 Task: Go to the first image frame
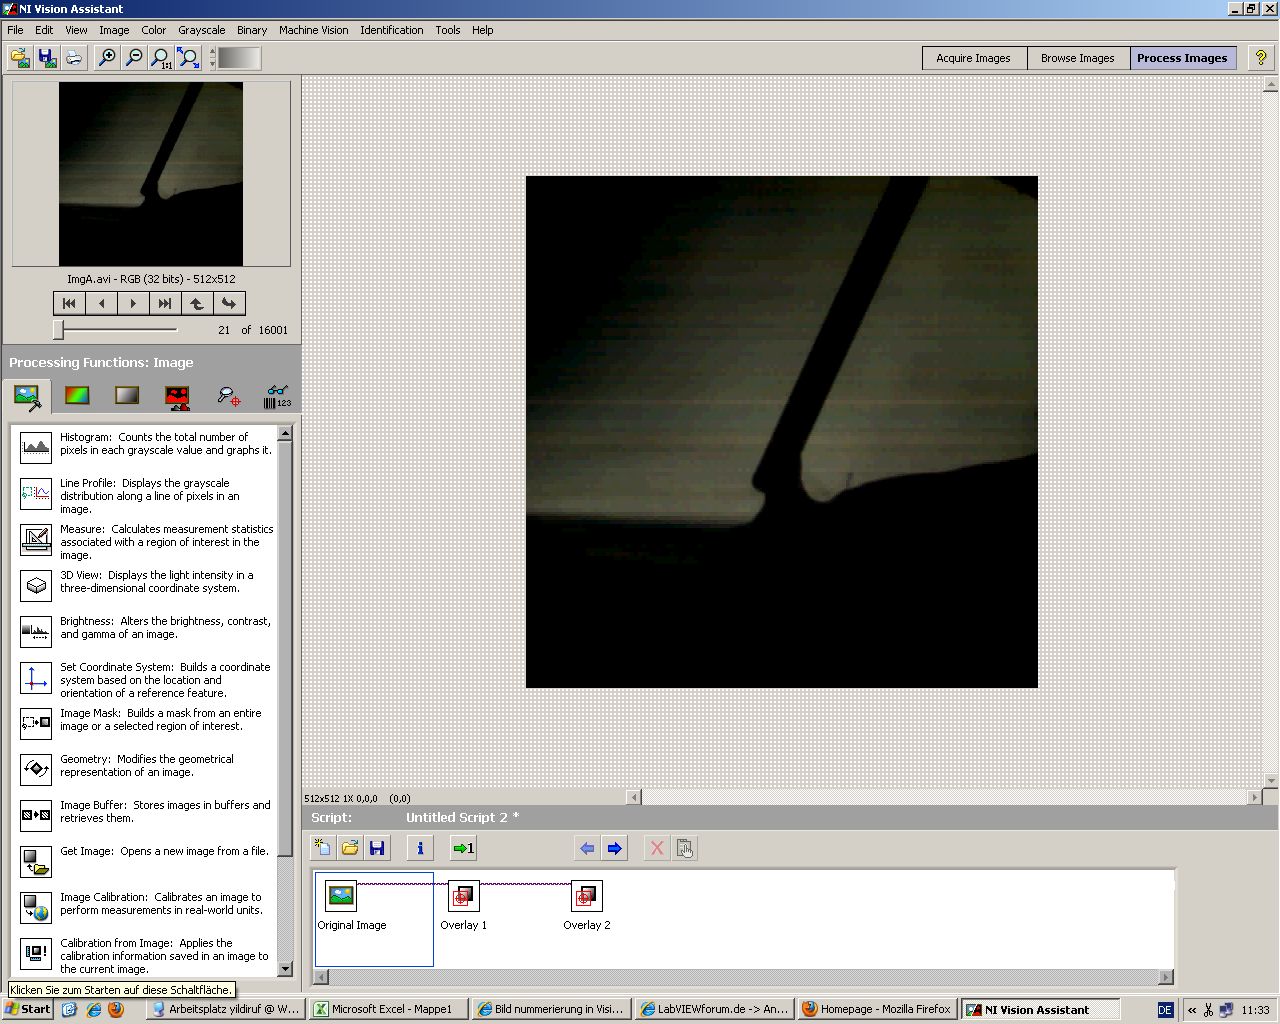click(69, 304)
